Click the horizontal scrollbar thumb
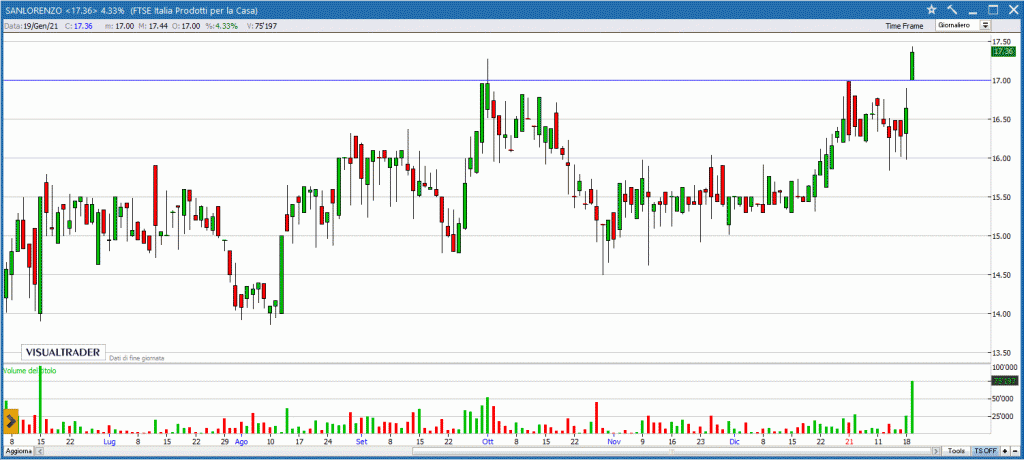Screen dimensions: 1024x460 pyautogui.click(x=673, y=451)
